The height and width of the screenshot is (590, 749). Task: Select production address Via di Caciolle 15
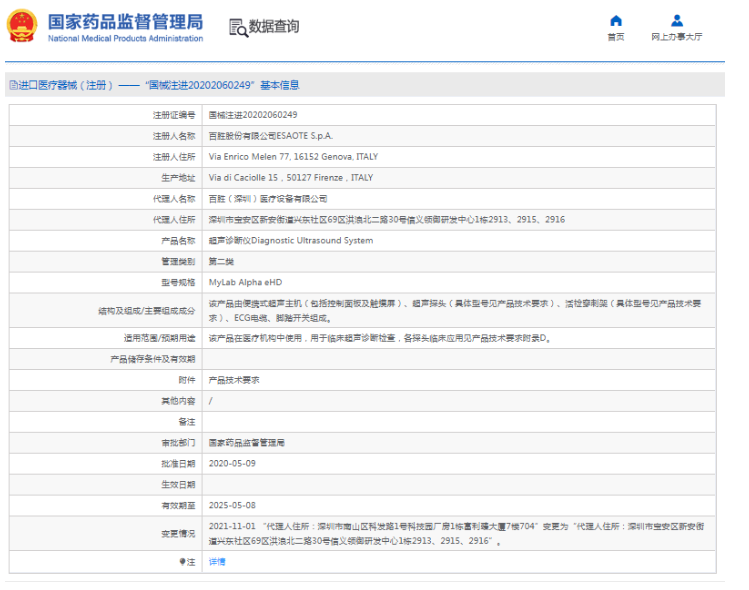tap(290, 178)
